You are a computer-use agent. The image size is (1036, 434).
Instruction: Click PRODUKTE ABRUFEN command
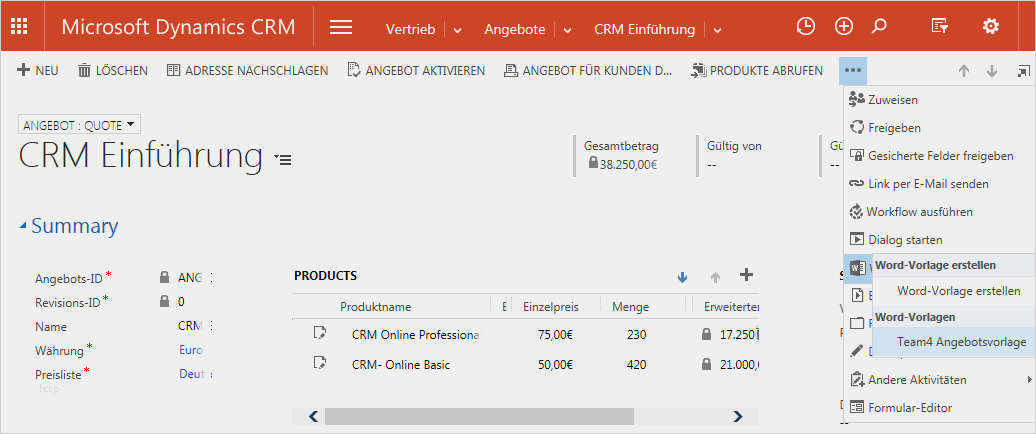[757, 70]
